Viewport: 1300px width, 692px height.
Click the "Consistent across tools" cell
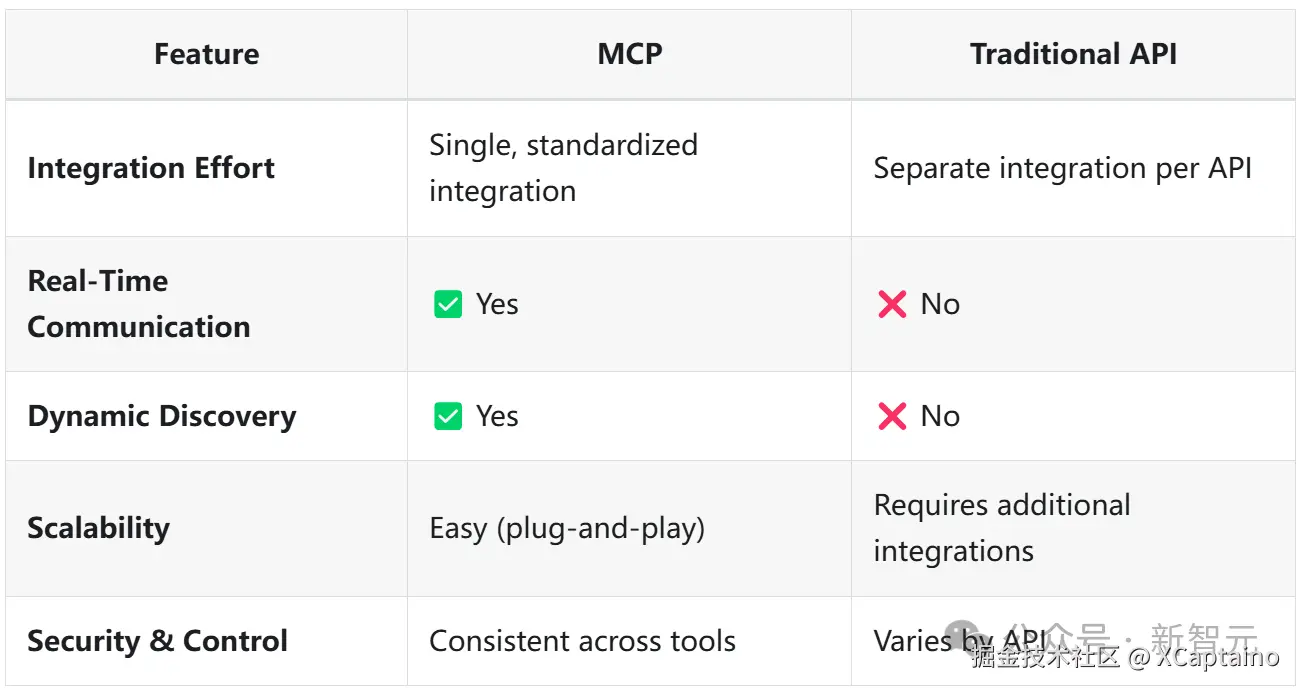582,641
